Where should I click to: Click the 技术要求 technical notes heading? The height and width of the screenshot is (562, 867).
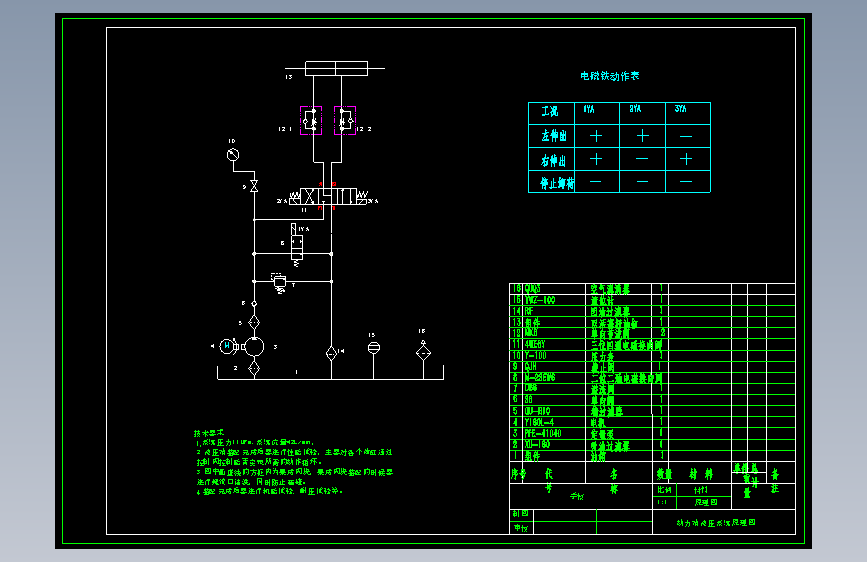[208, 433]
